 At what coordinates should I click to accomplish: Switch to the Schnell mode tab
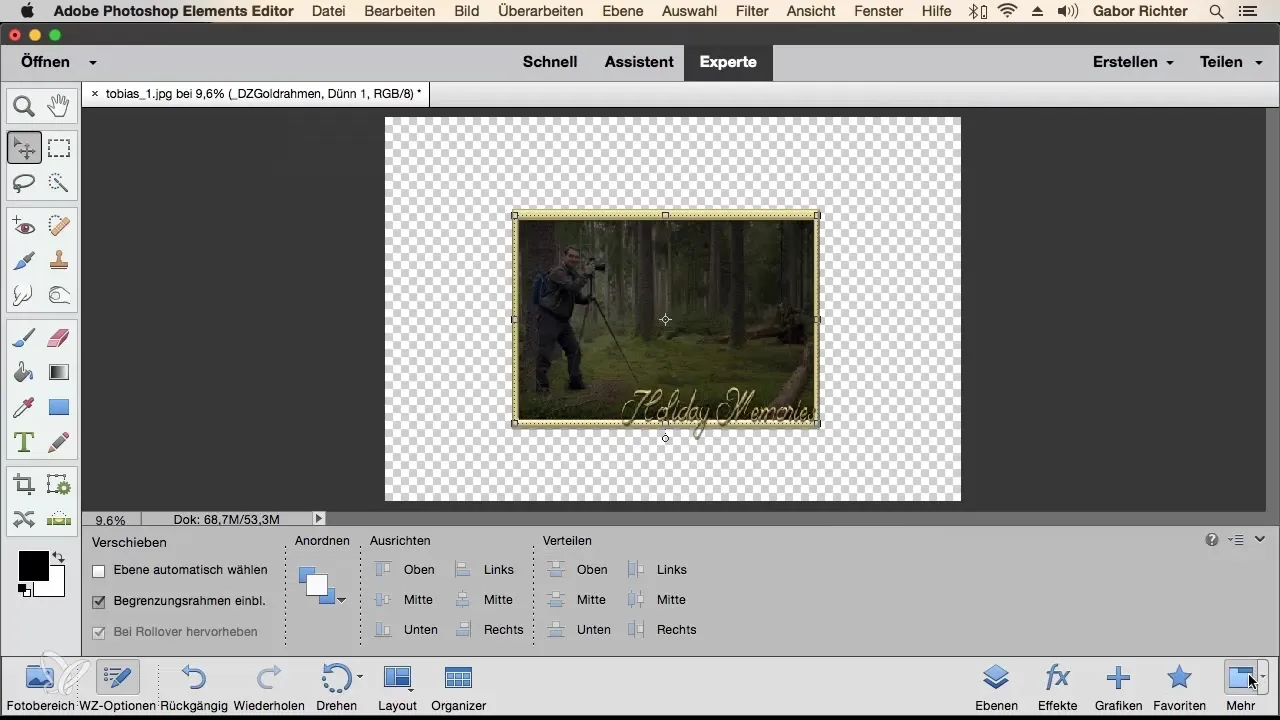pos(550,62)
